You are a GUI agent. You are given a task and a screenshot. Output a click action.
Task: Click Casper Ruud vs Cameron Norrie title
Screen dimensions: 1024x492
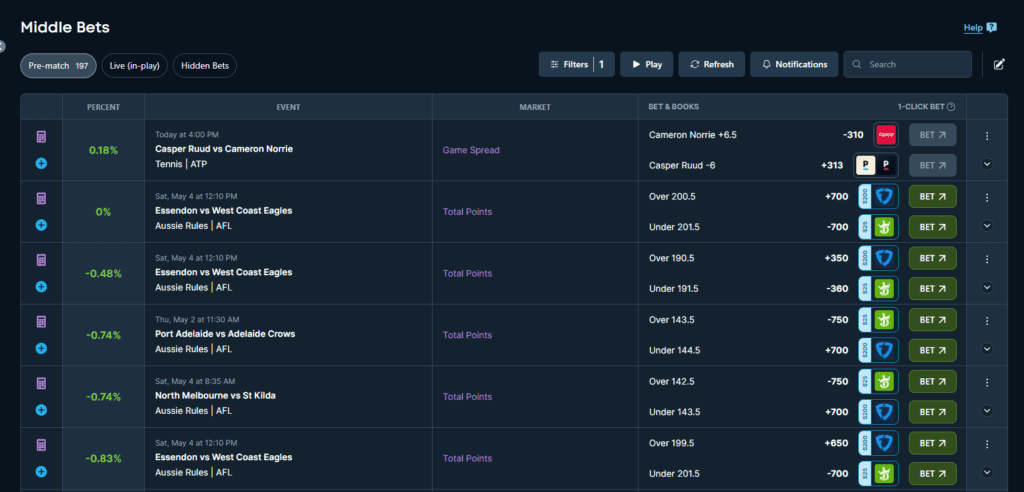[224, 149]
